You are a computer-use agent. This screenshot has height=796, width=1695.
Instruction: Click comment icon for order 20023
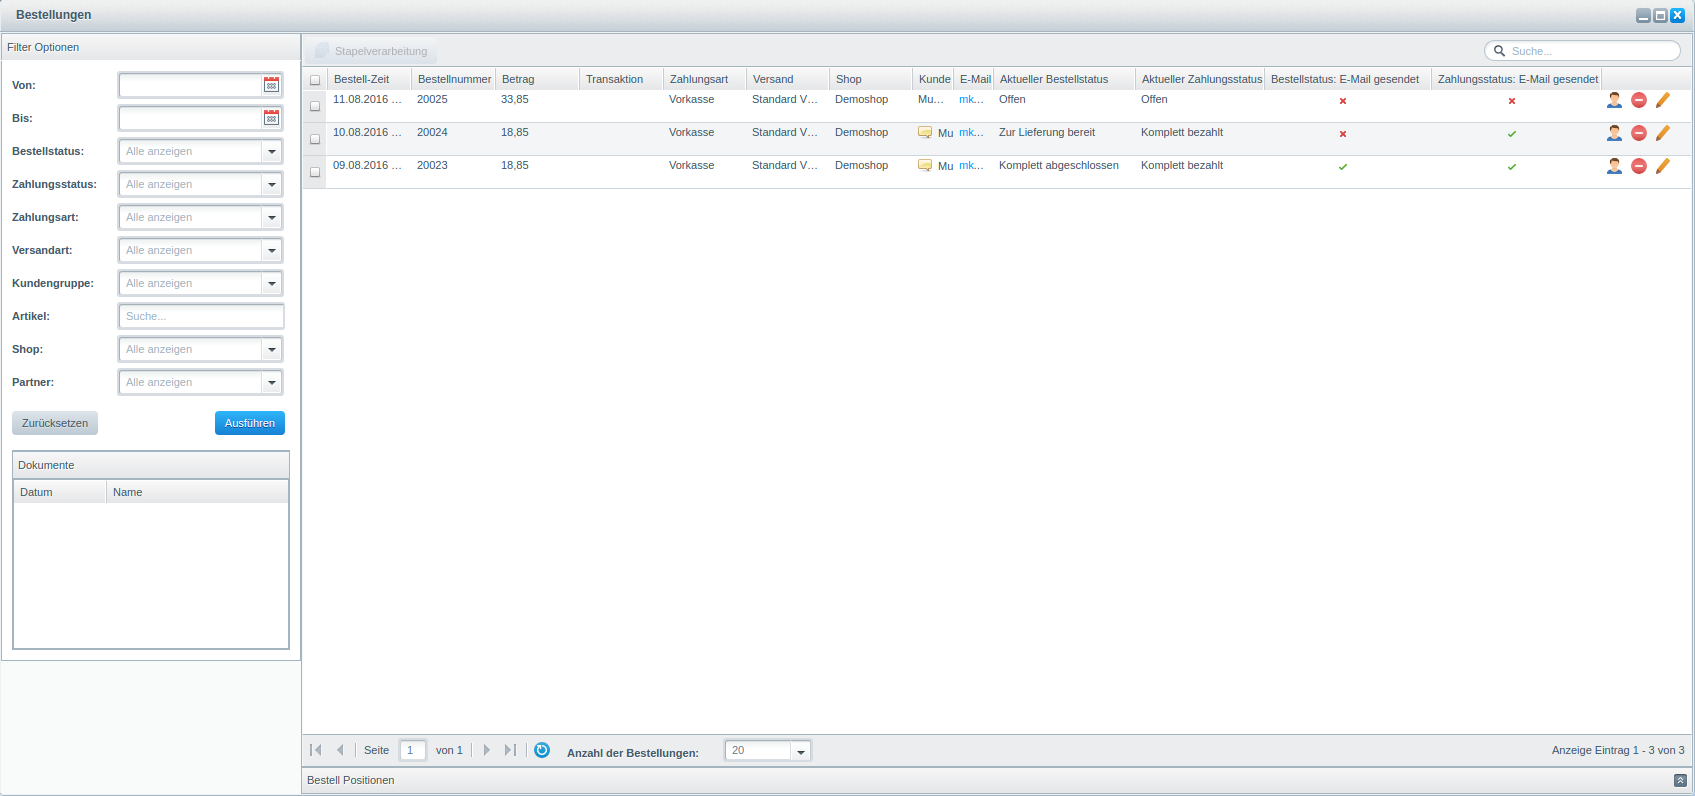(x=925, y=166)
